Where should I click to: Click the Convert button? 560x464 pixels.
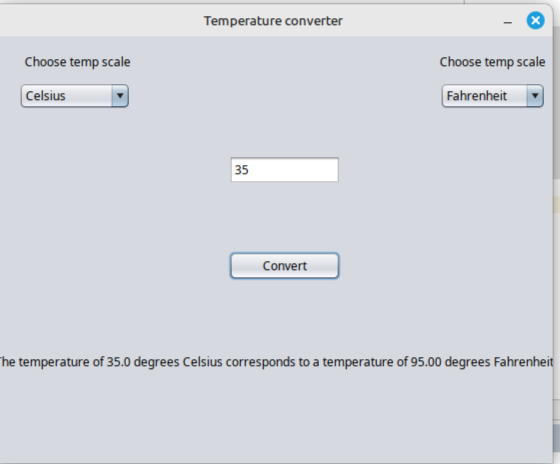(x=285, y=266)
